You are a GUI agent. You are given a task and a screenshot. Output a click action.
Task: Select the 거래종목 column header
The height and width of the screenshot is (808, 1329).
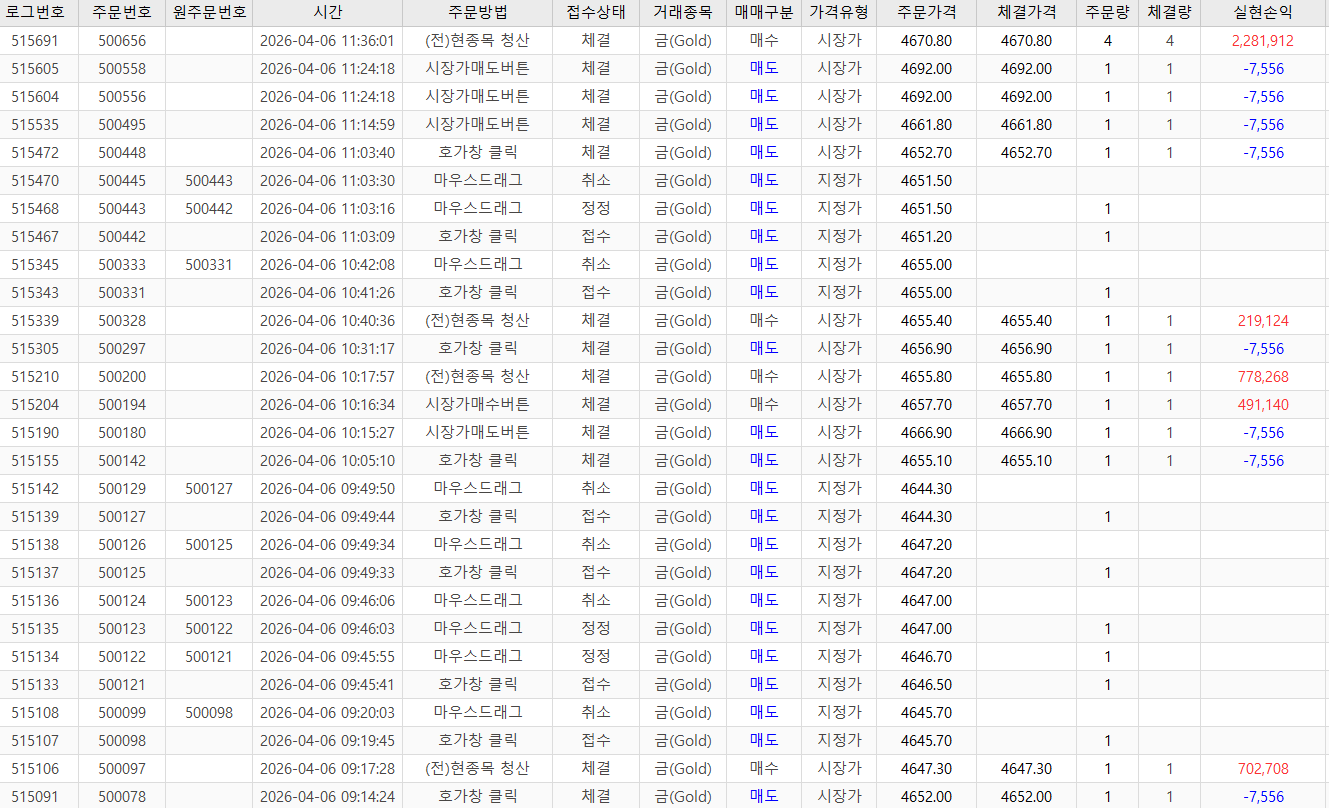coord(683,13)
